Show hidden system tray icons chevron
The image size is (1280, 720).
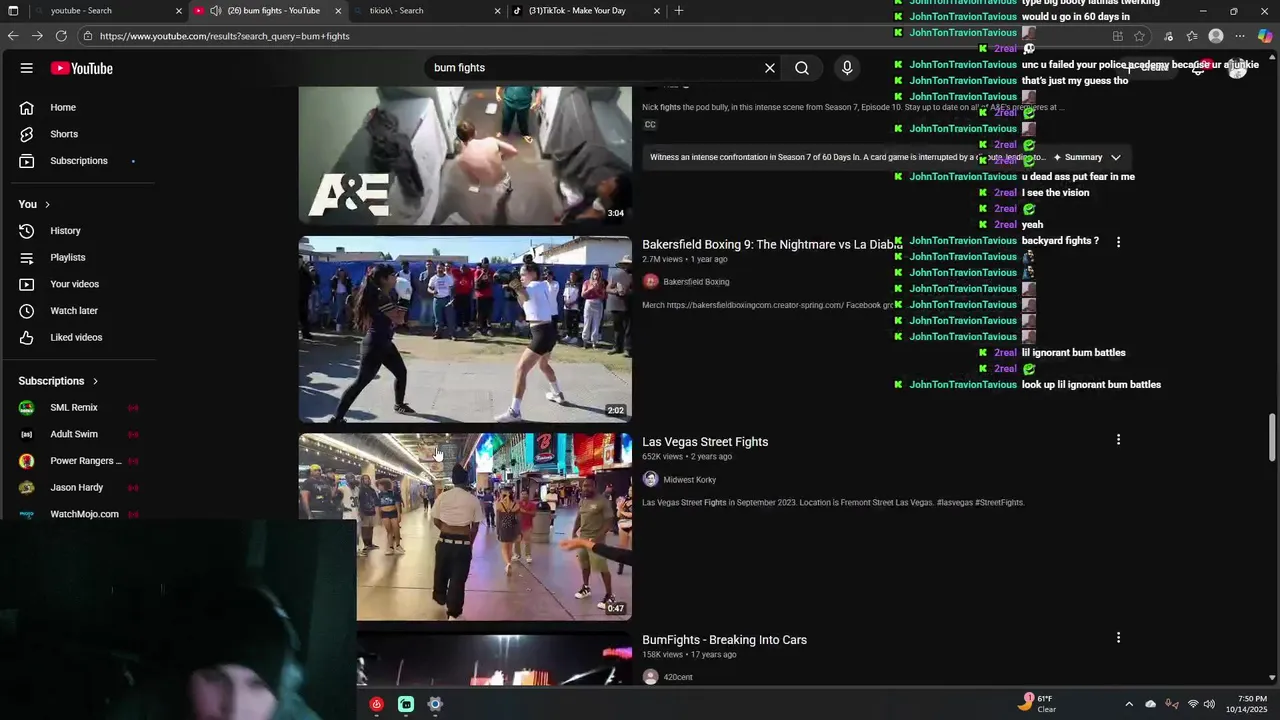1129,704
